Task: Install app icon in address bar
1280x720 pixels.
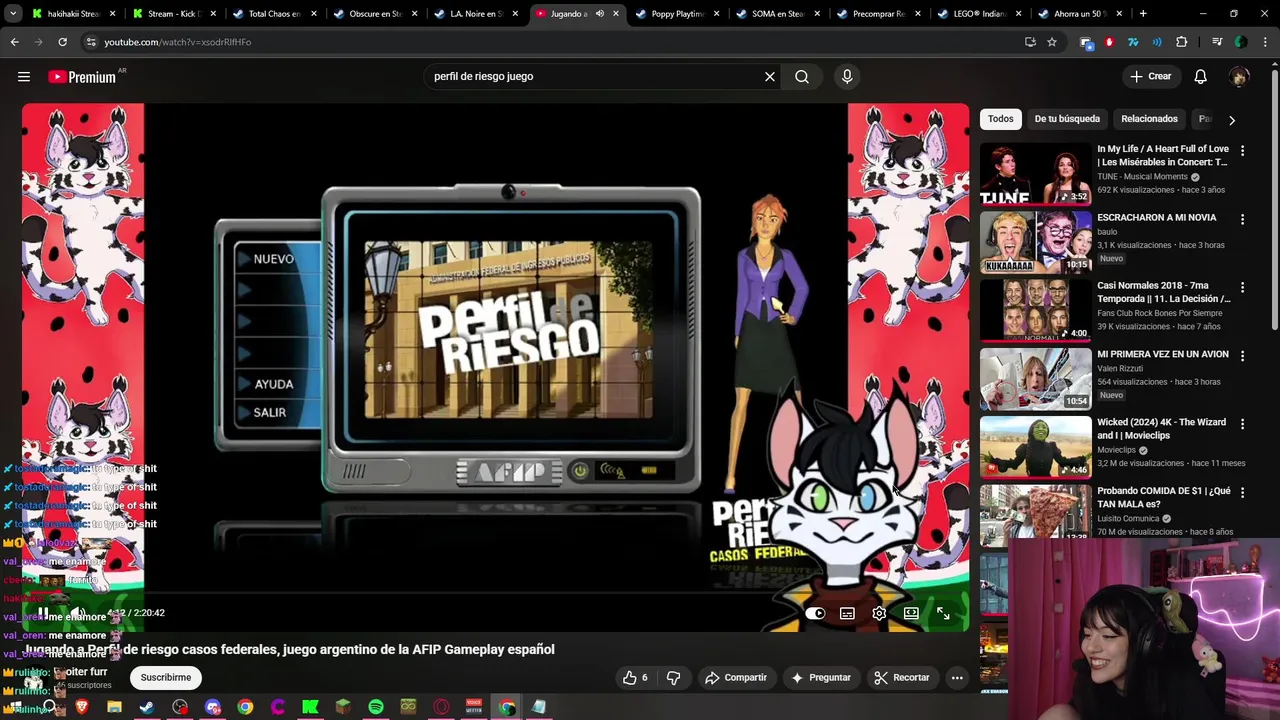Action: (1030, 42)
